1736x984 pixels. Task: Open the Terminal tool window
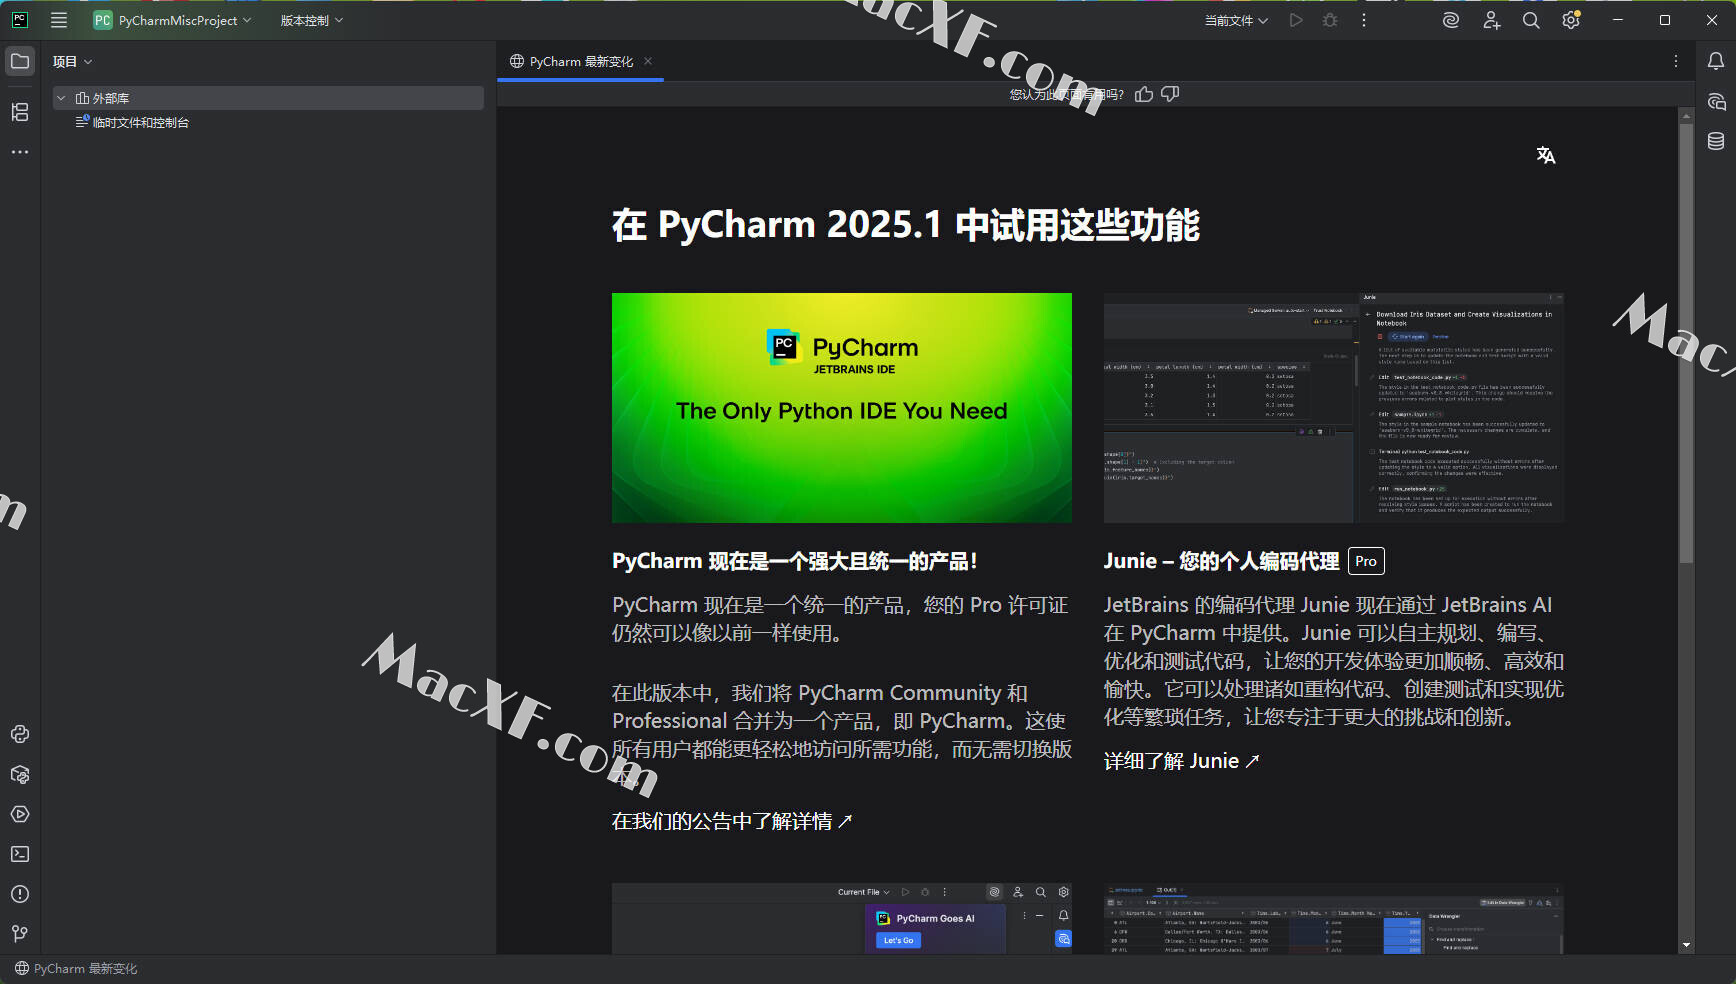pos(20,854)
